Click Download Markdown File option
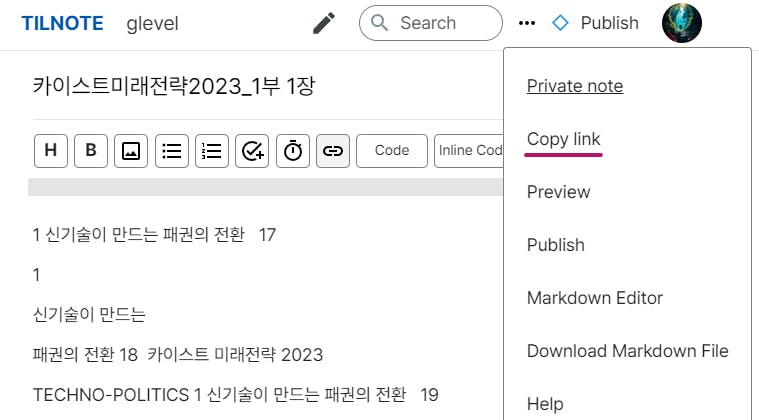Image resolution: width=759 pixels, height=420 pixels. click(627, 351)
